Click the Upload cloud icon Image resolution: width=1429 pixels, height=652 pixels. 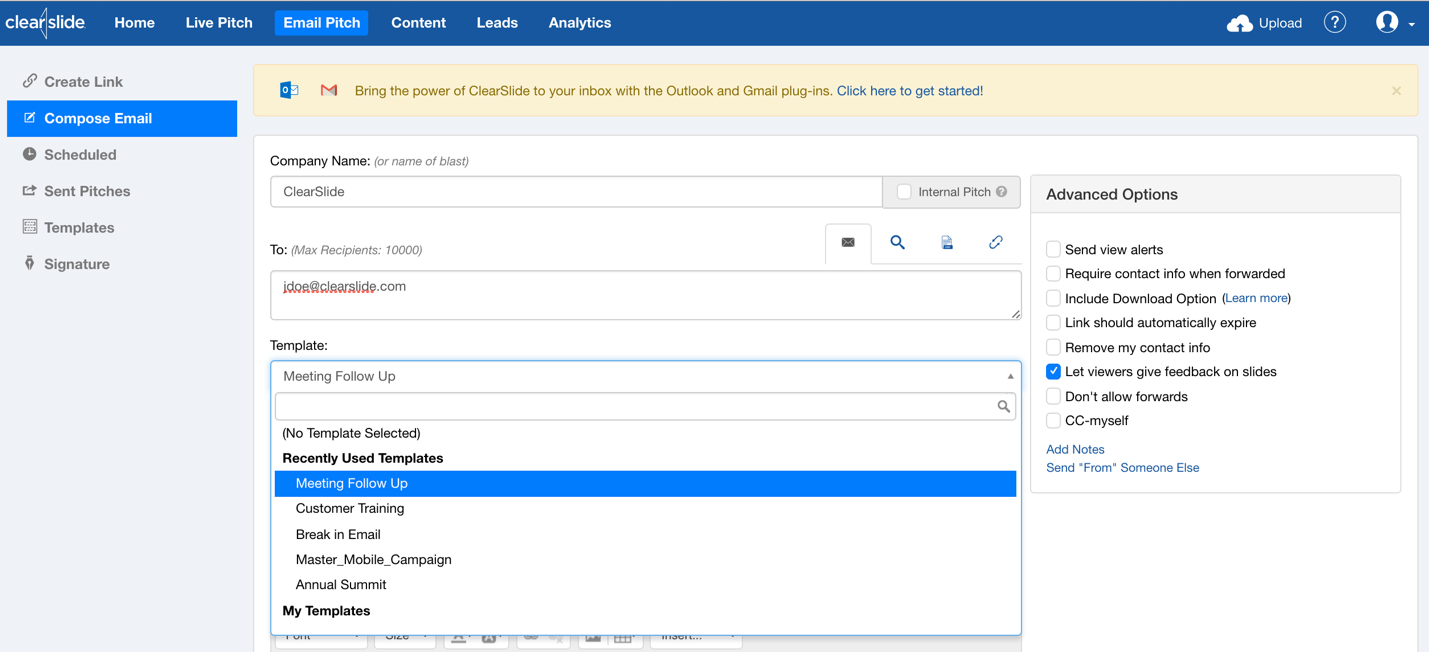(x=1239, y=22)
